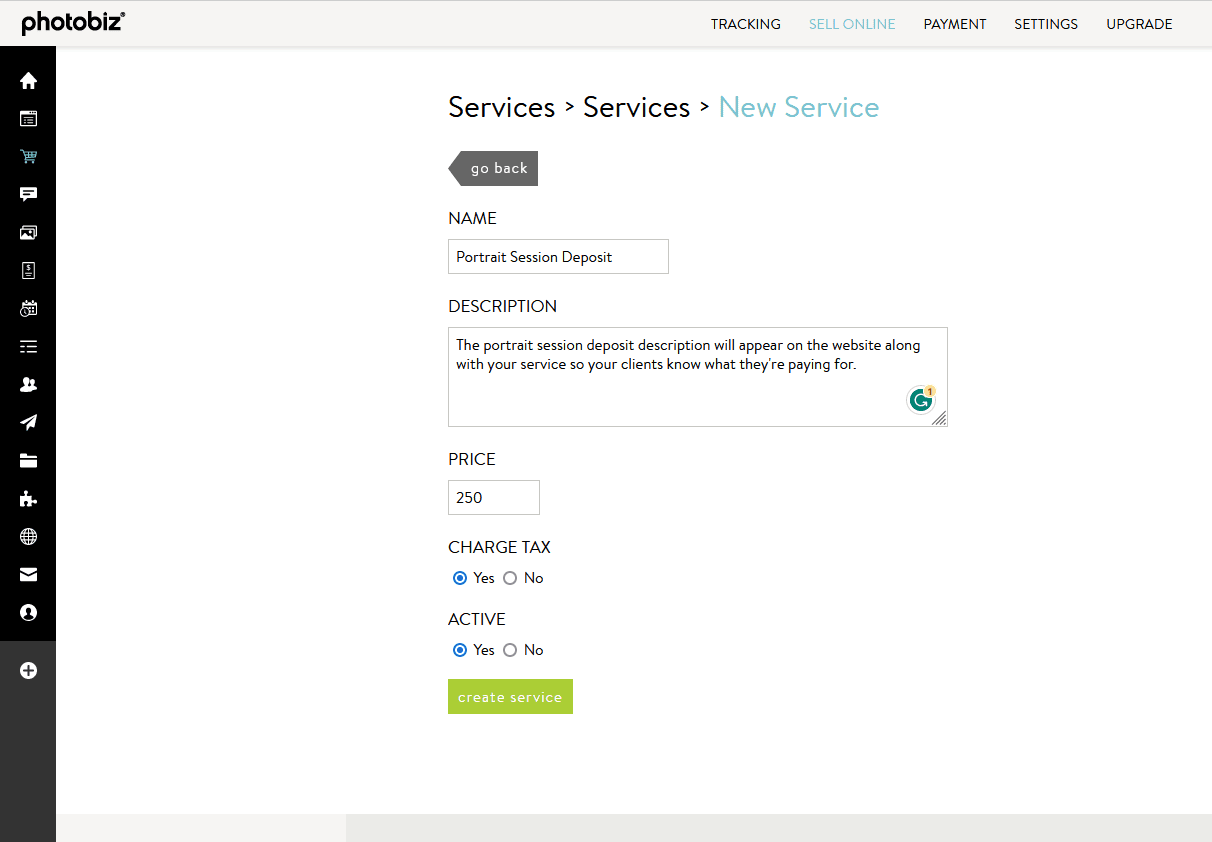Image resolution: width=1212 pixels, height=842 pixels.
Task: Click the go back button
Action: 498,168
